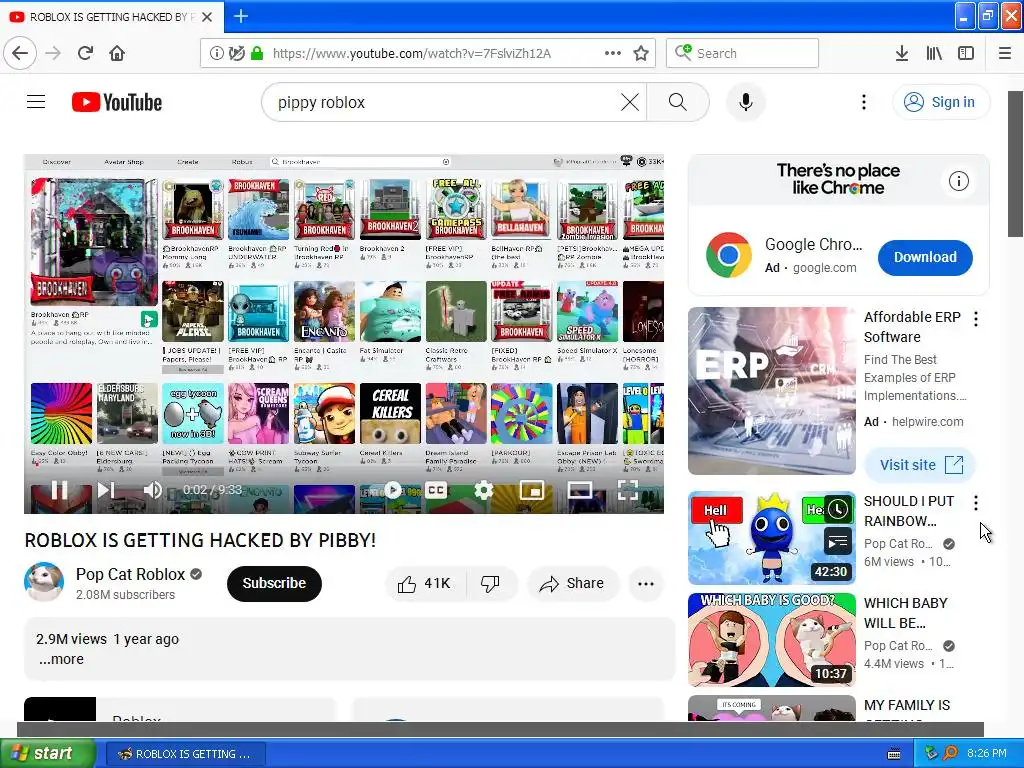Subscribe to Pop Cat Roblox

point(274,583)
